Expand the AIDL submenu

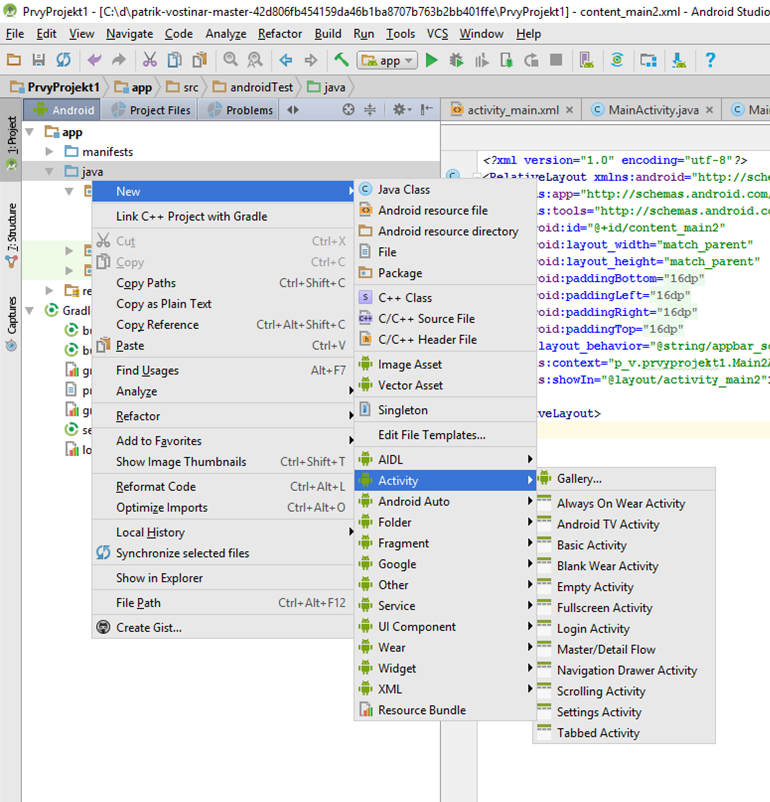point(445,460)
